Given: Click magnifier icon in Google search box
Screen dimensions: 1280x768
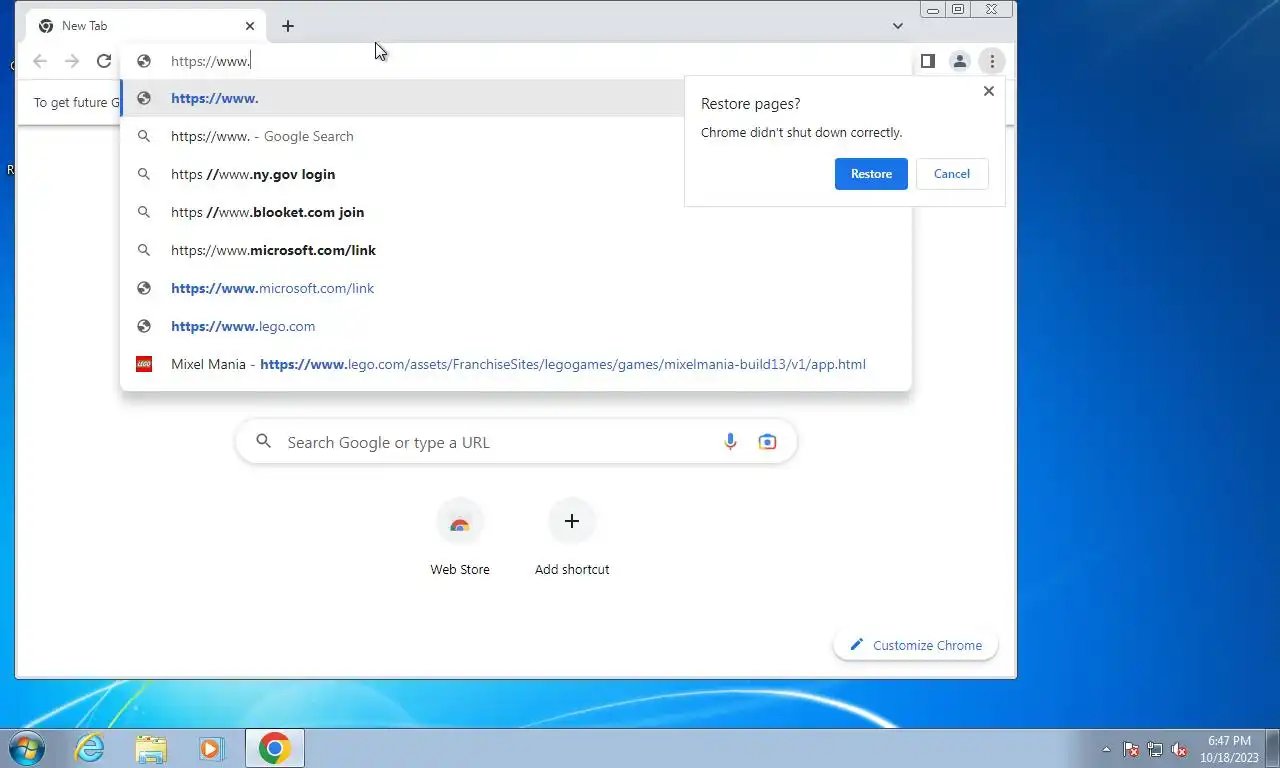Looking at the screenshot, I should pos(263,441).
